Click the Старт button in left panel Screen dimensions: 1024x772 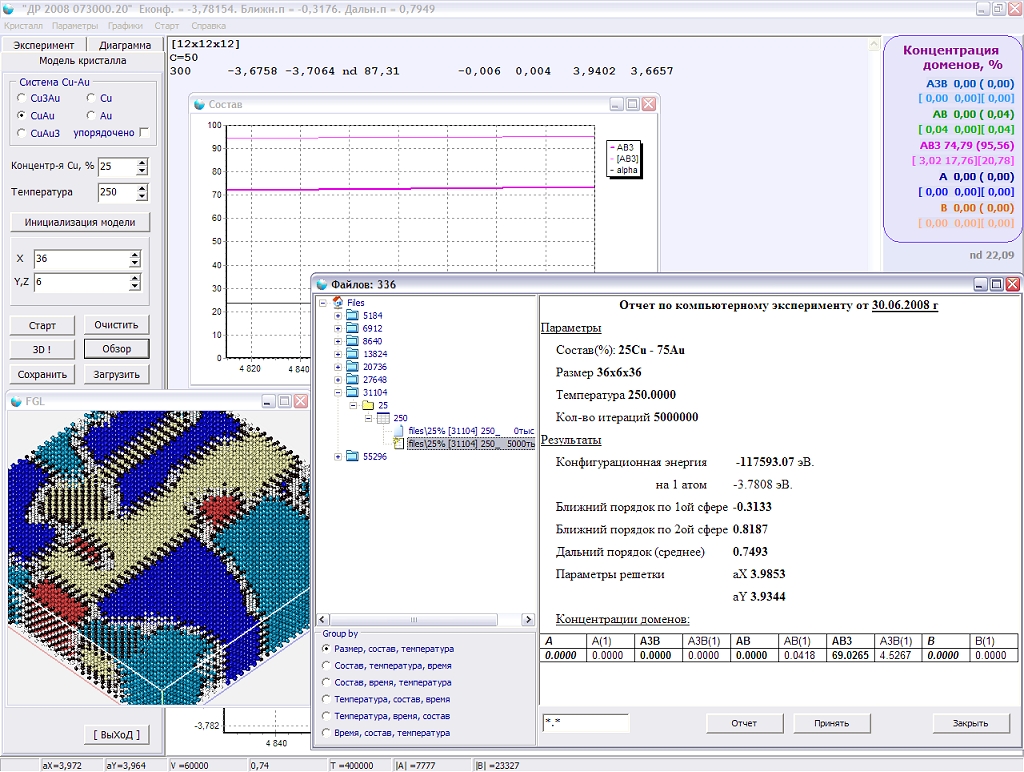tap(42, 325)
